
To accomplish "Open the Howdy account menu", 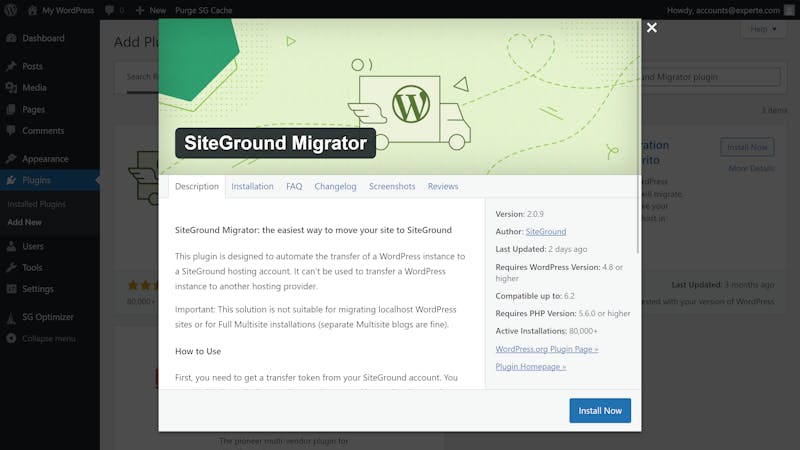I will coord(723,10).
